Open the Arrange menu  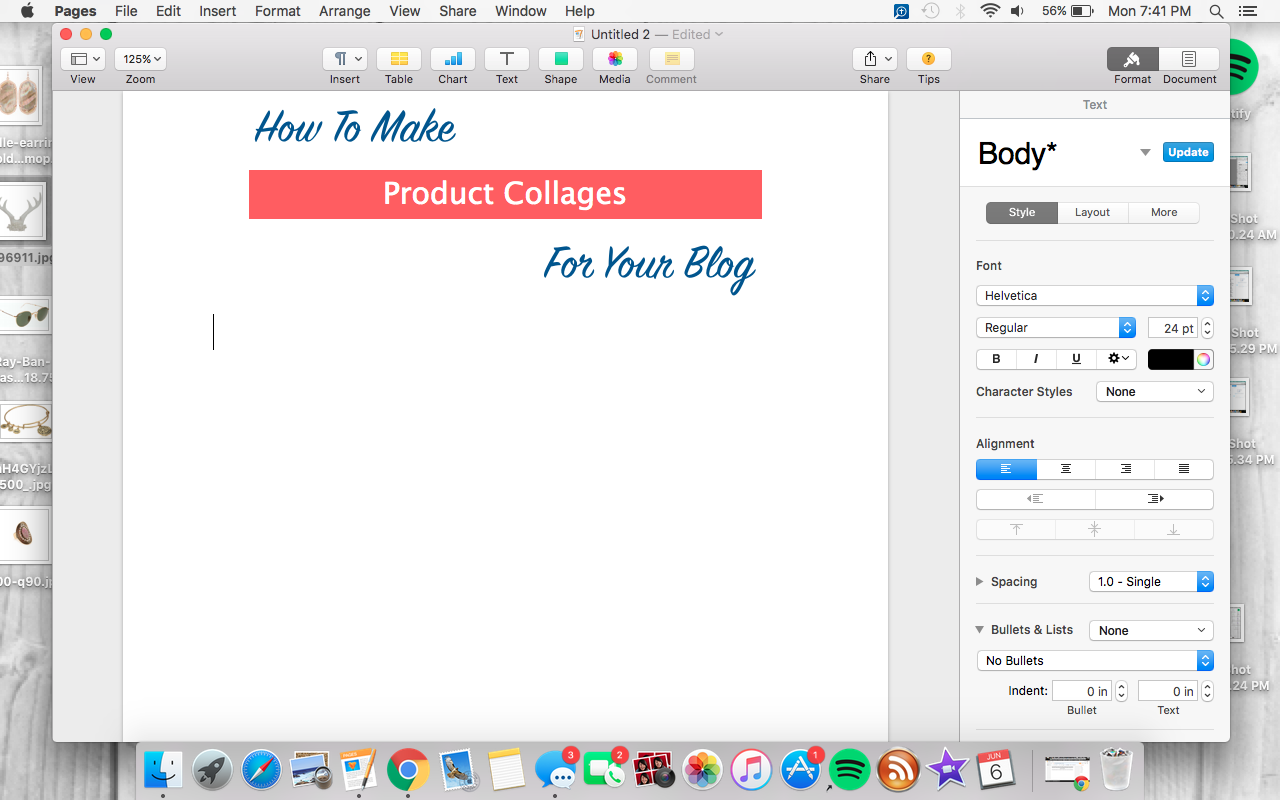[x=344, y=11]
